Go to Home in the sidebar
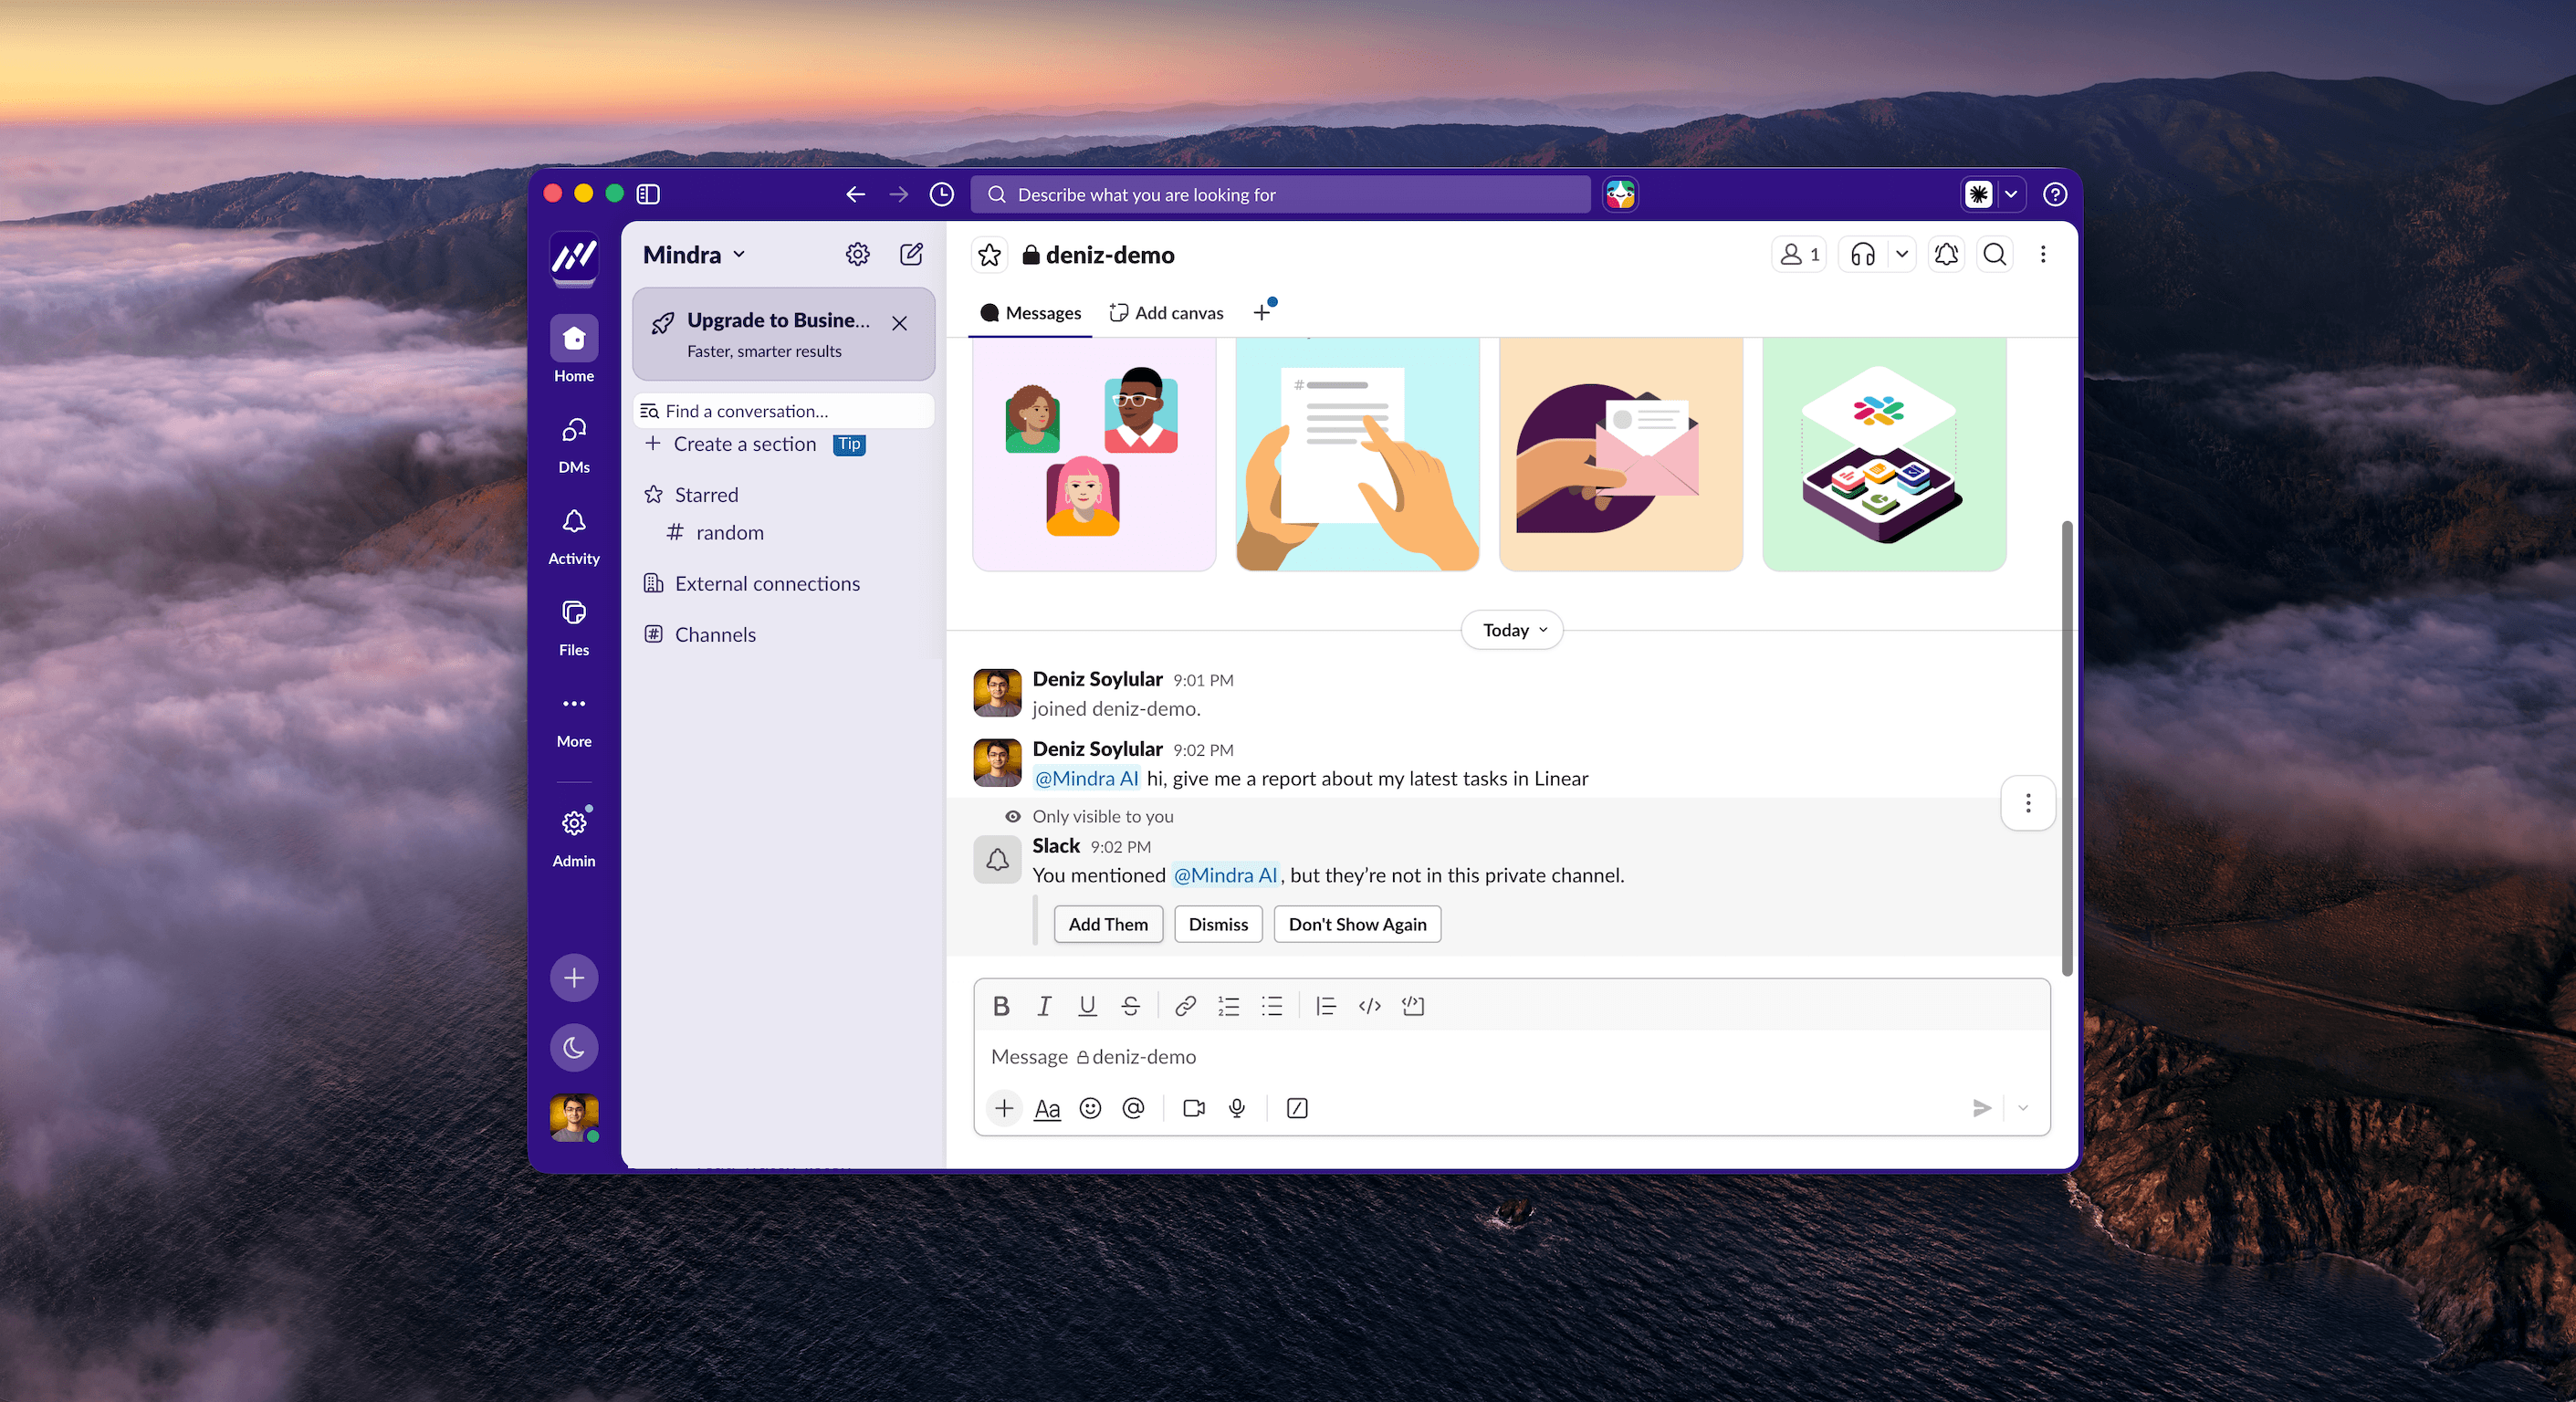Screen dimensions: 2576x1402 (574, 349)
